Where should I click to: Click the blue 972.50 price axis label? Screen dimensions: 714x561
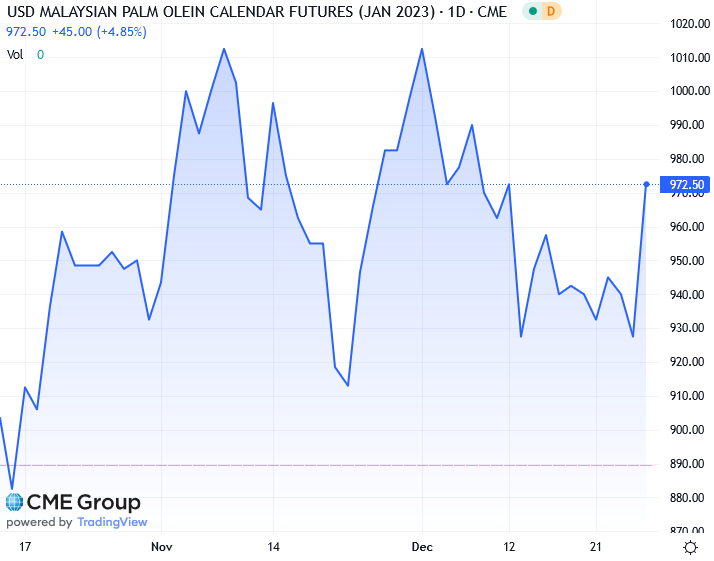tap(685, 185)
